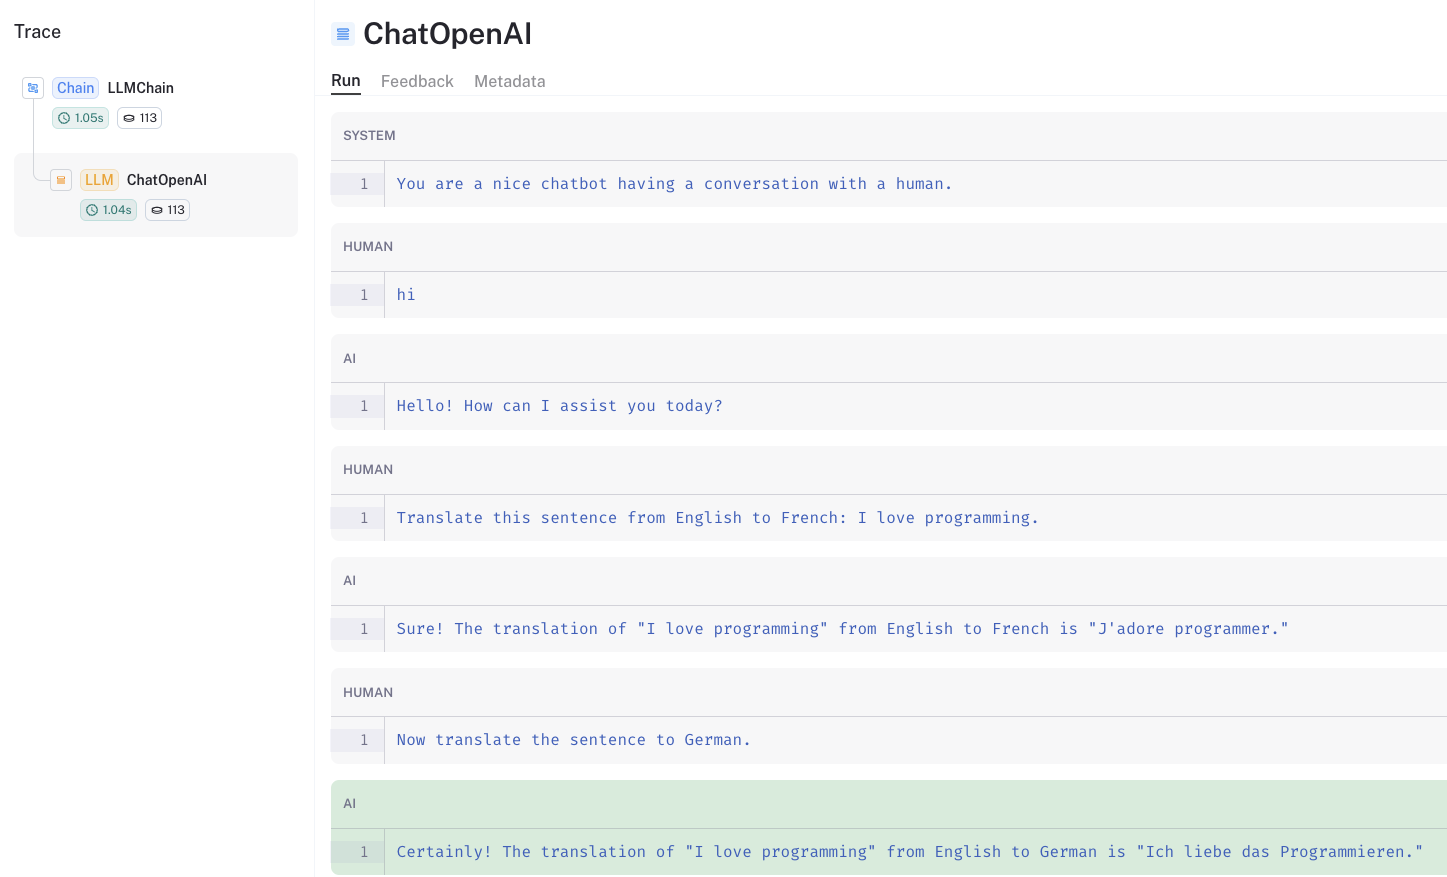Click the system prompt text line
Viewport: 1447px width, 877px height.
(x=674, y=184)
